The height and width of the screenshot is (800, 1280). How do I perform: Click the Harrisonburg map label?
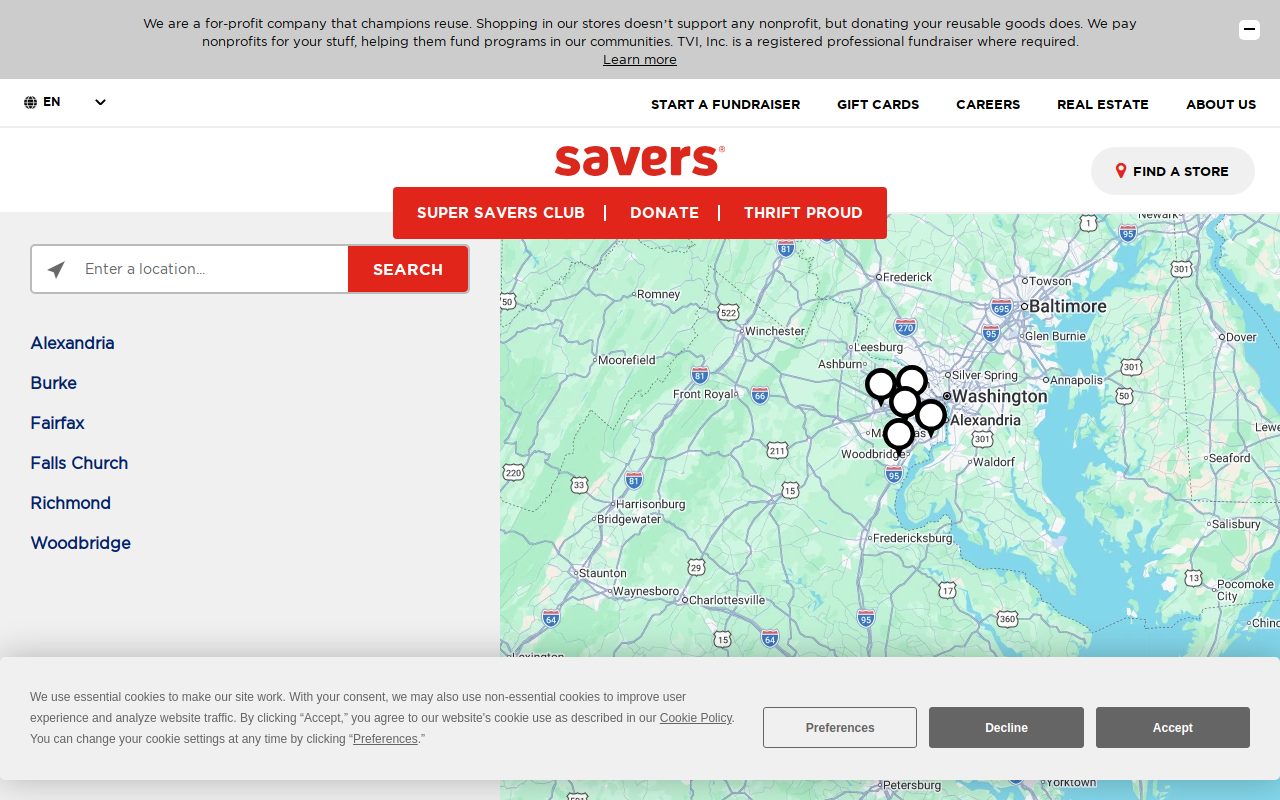(651, 504)
